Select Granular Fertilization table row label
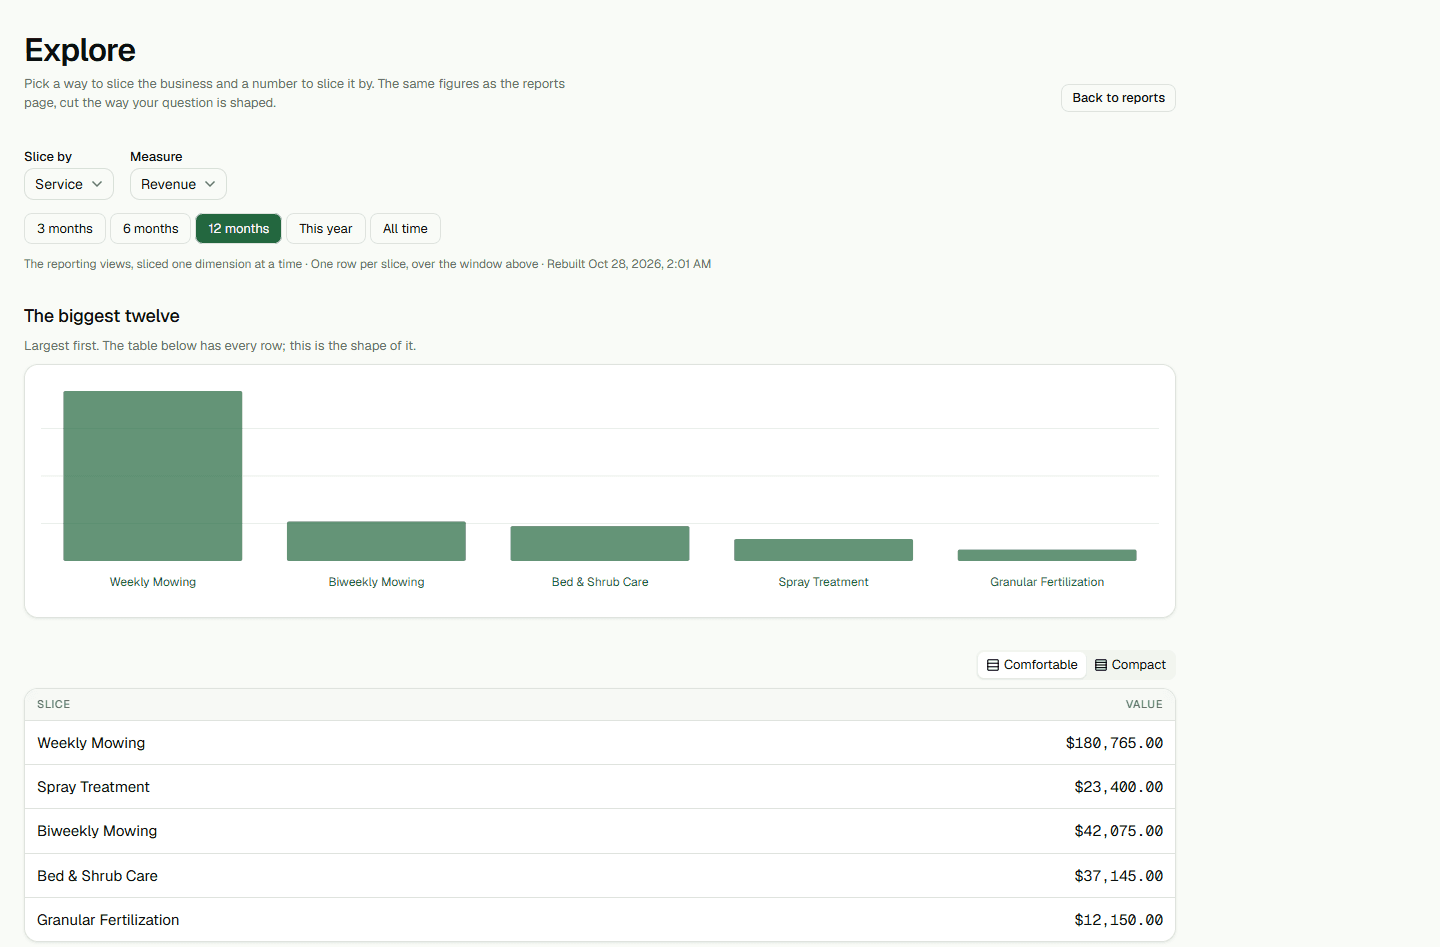1440x947 pixels. click(108, 920)
